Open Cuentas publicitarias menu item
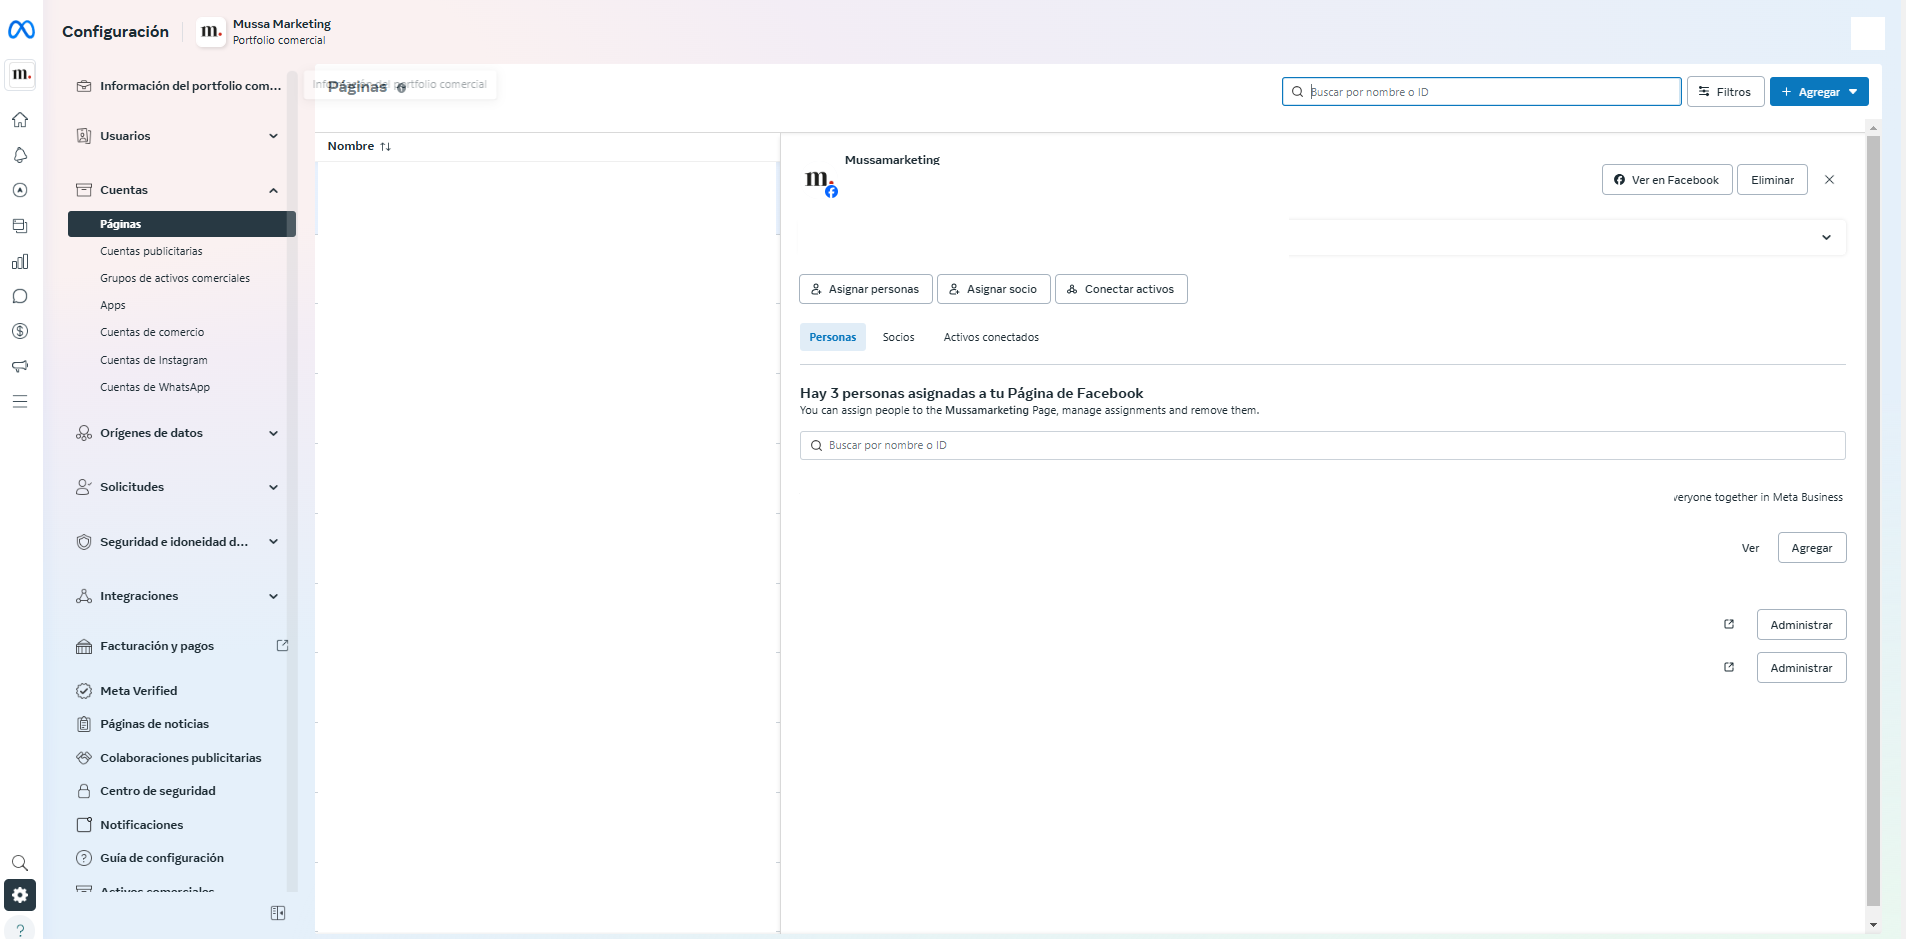 [151, 251]
